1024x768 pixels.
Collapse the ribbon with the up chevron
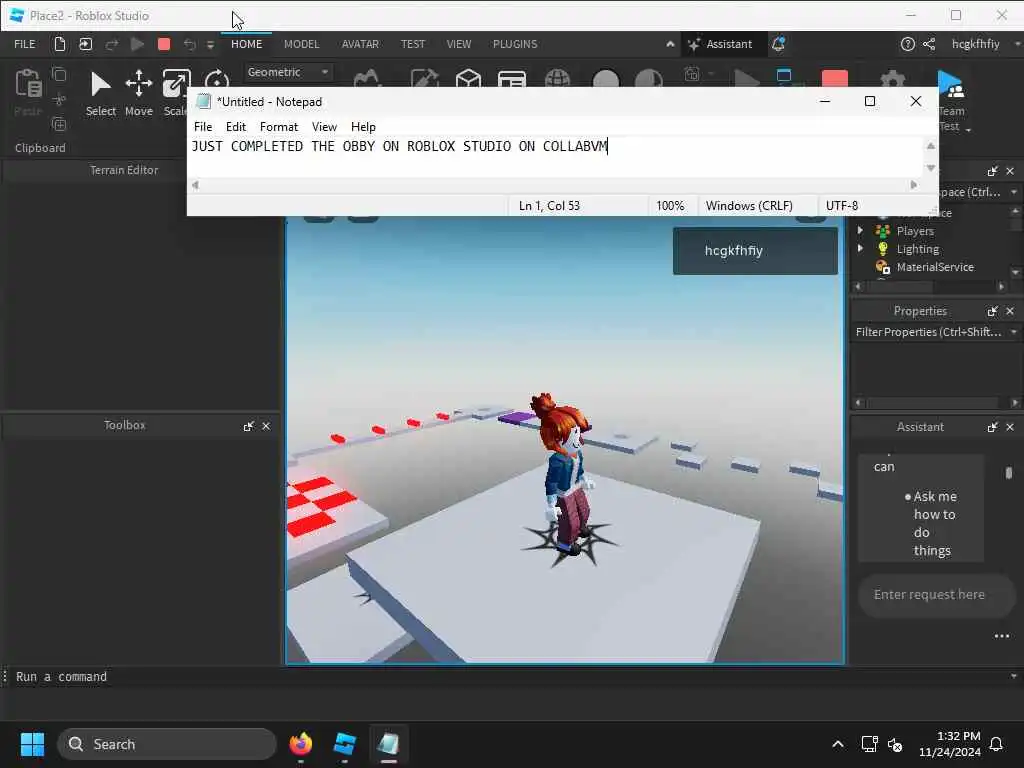pyautogui.click(x=670, y=44)
